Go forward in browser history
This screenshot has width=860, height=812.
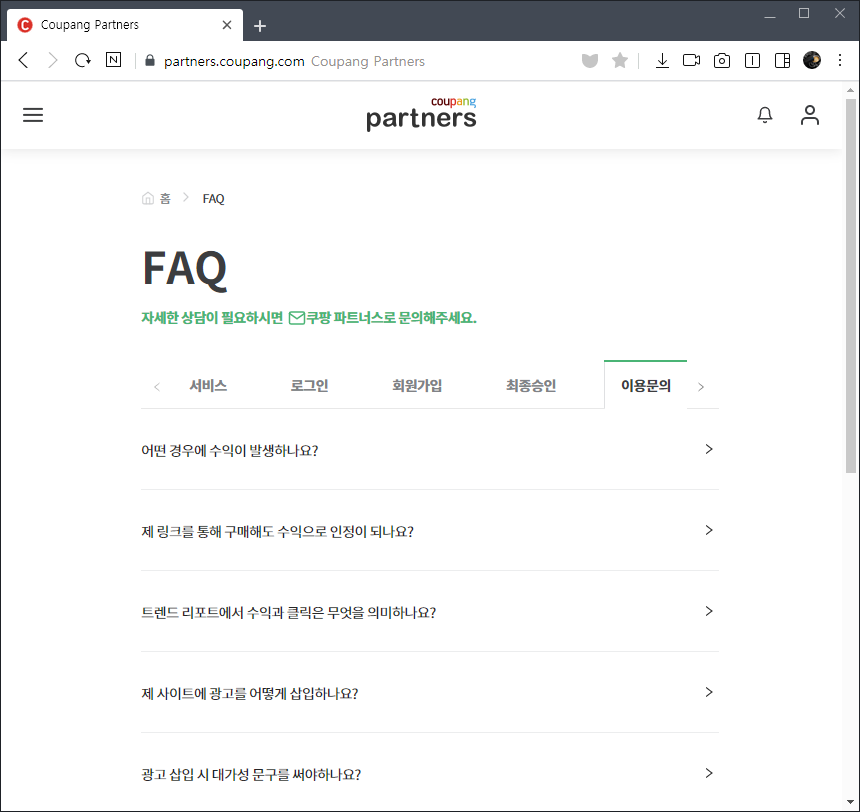(53, 60)
